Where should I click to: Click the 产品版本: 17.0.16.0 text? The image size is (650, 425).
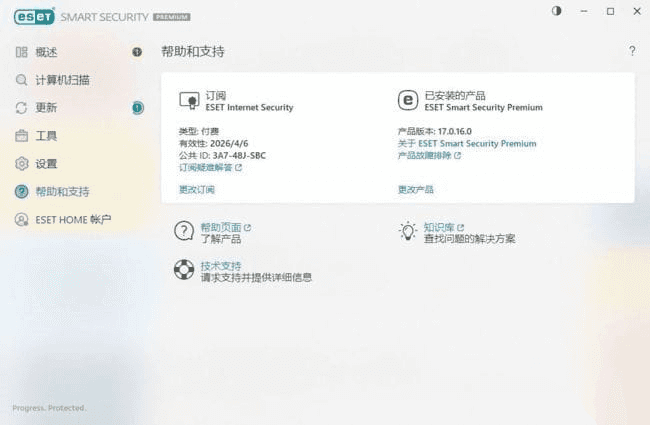click(435, 131)
